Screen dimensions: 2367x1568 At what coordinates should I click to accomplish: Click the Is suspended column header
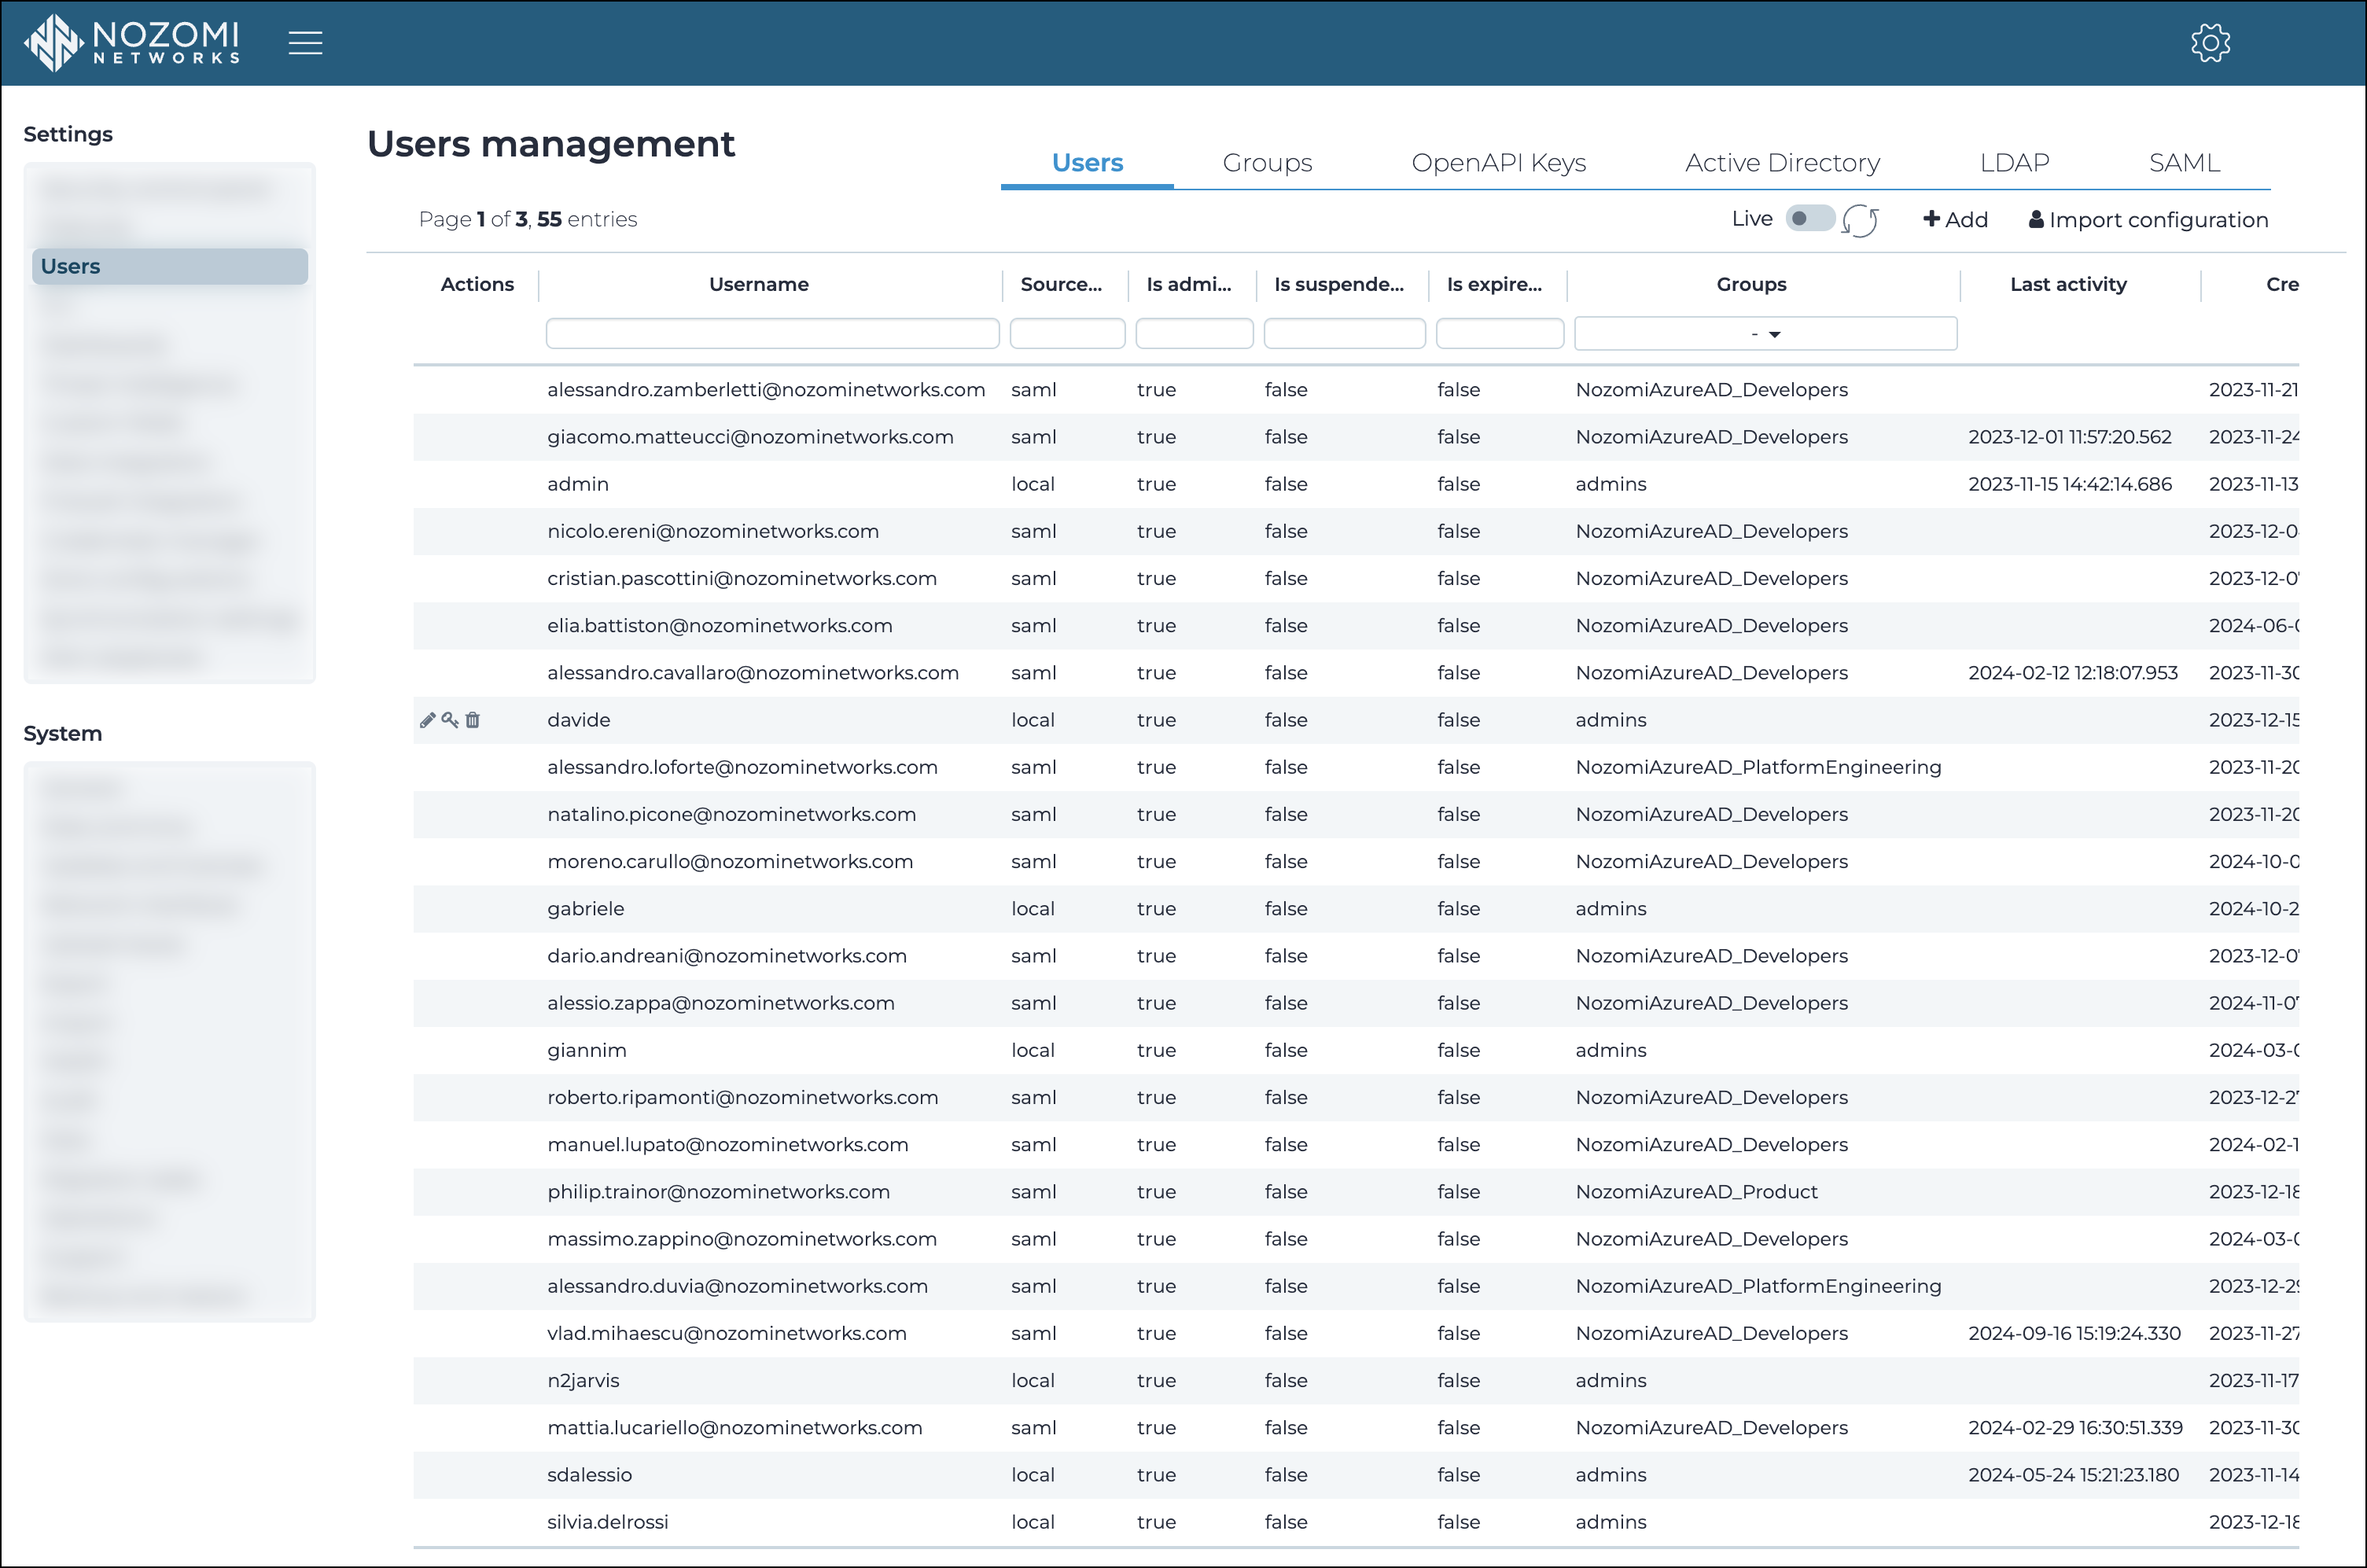click(x=1339, y=285)
